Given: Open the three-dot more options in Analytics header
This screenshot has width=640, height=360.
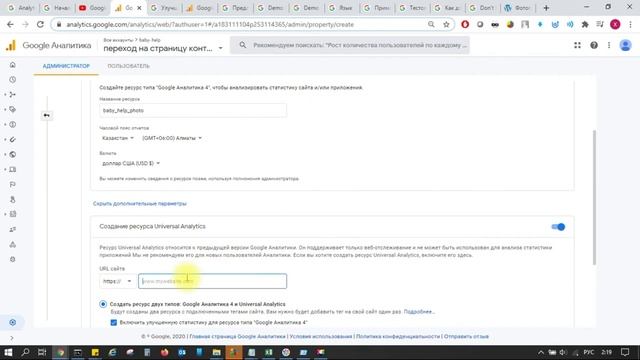Looking at the screenshot, I should tap(609, 45).
